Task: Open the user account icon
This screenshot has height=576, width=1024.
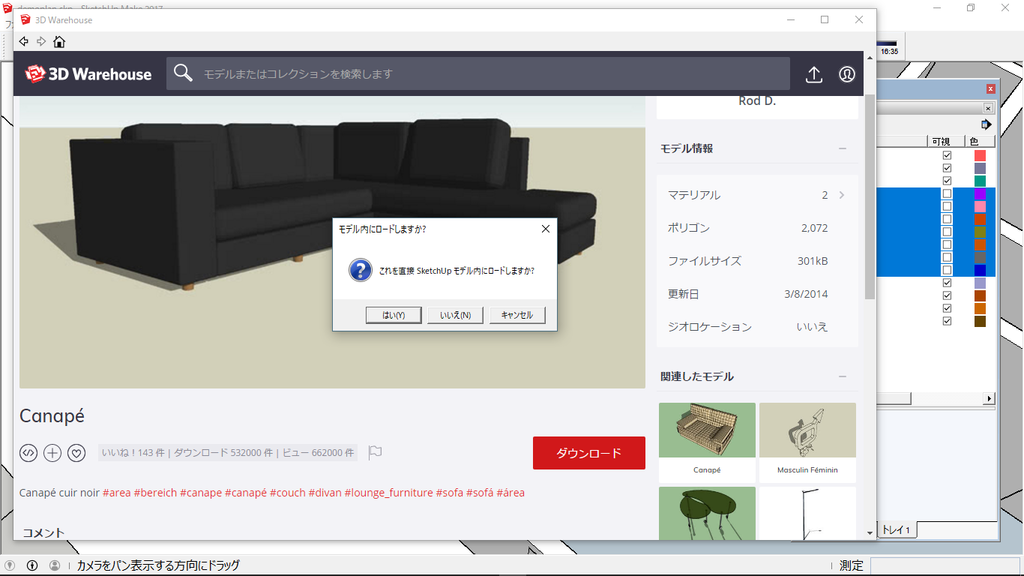Action: [847, 74]
